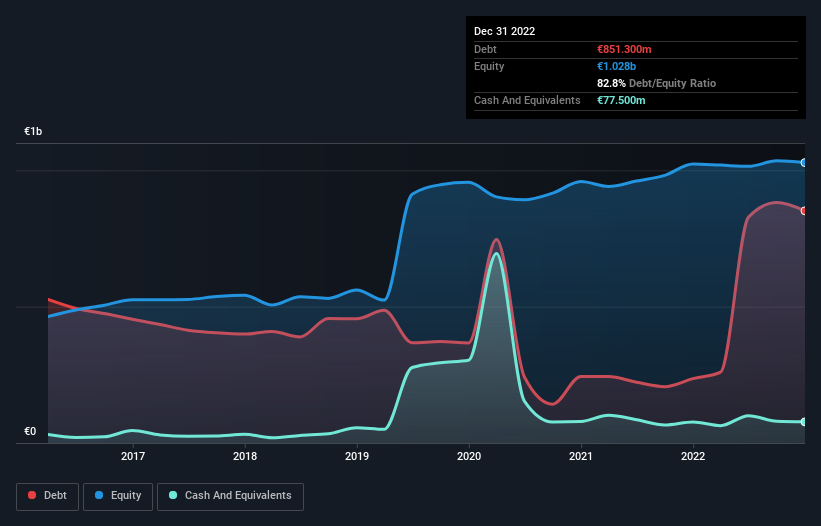This screenshot has height=526, width=821.
Task: Toggle the Cash And Equivalents legend button
Action: click(x=230, y=496)
